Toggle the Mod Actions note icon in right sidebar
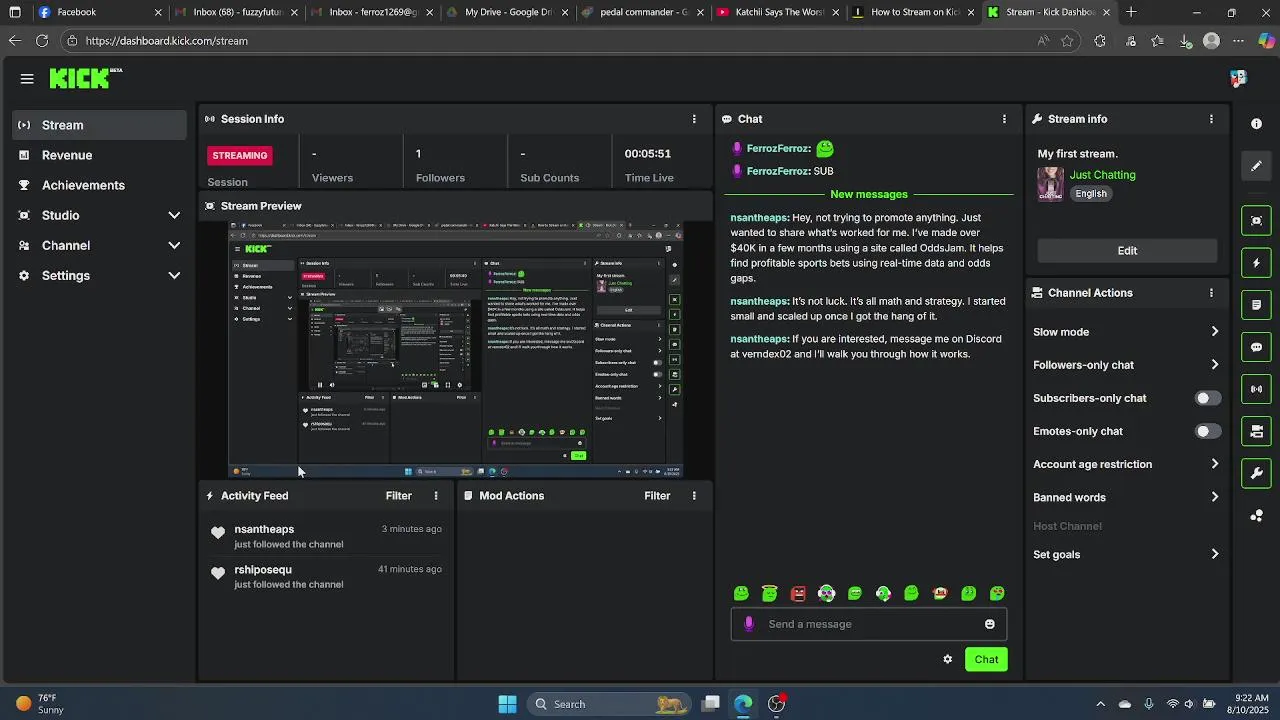Viewport: 1280px width, 720px height. click(1256, 305)
